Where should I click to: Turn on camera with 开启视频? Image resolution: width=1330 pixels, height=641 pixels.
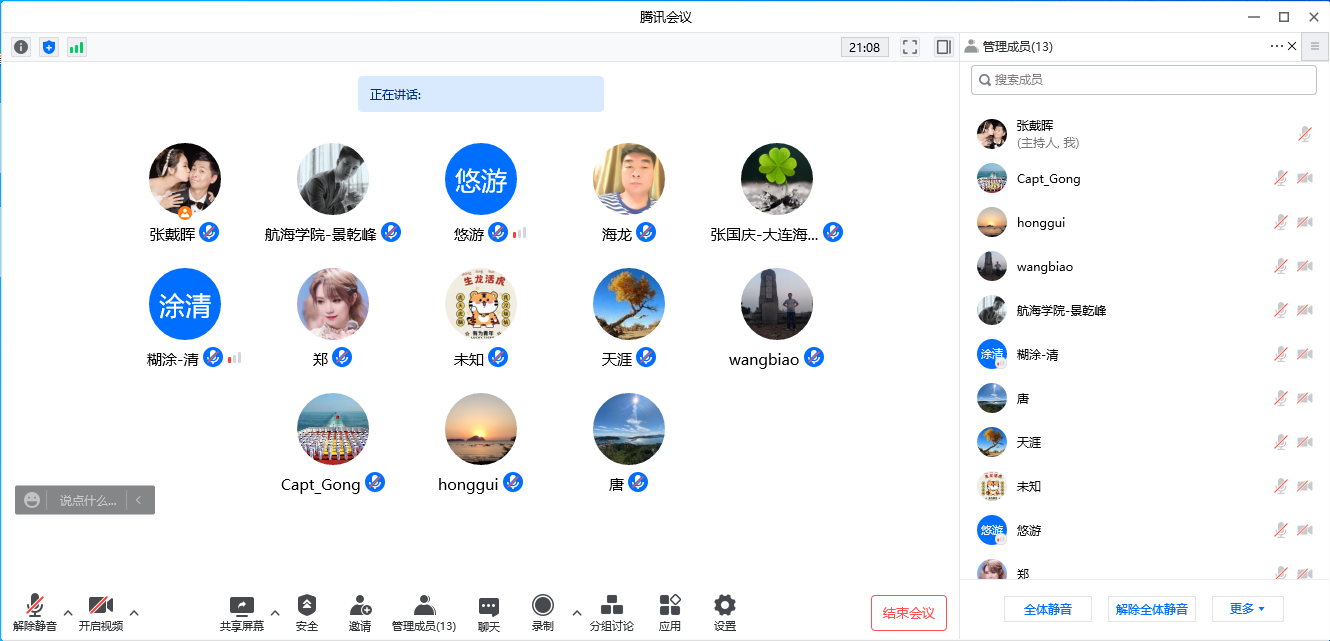tap(101, 612)
